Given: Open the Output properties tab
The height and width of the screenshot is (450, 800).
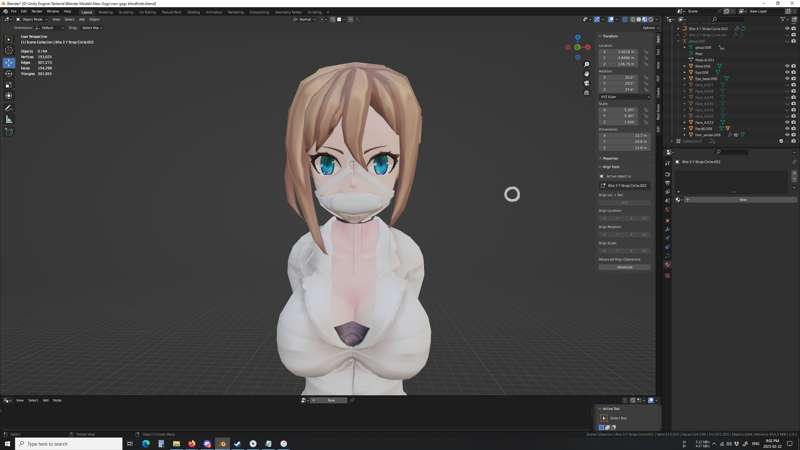Looking at the screenshot, I should coord(667,183).
